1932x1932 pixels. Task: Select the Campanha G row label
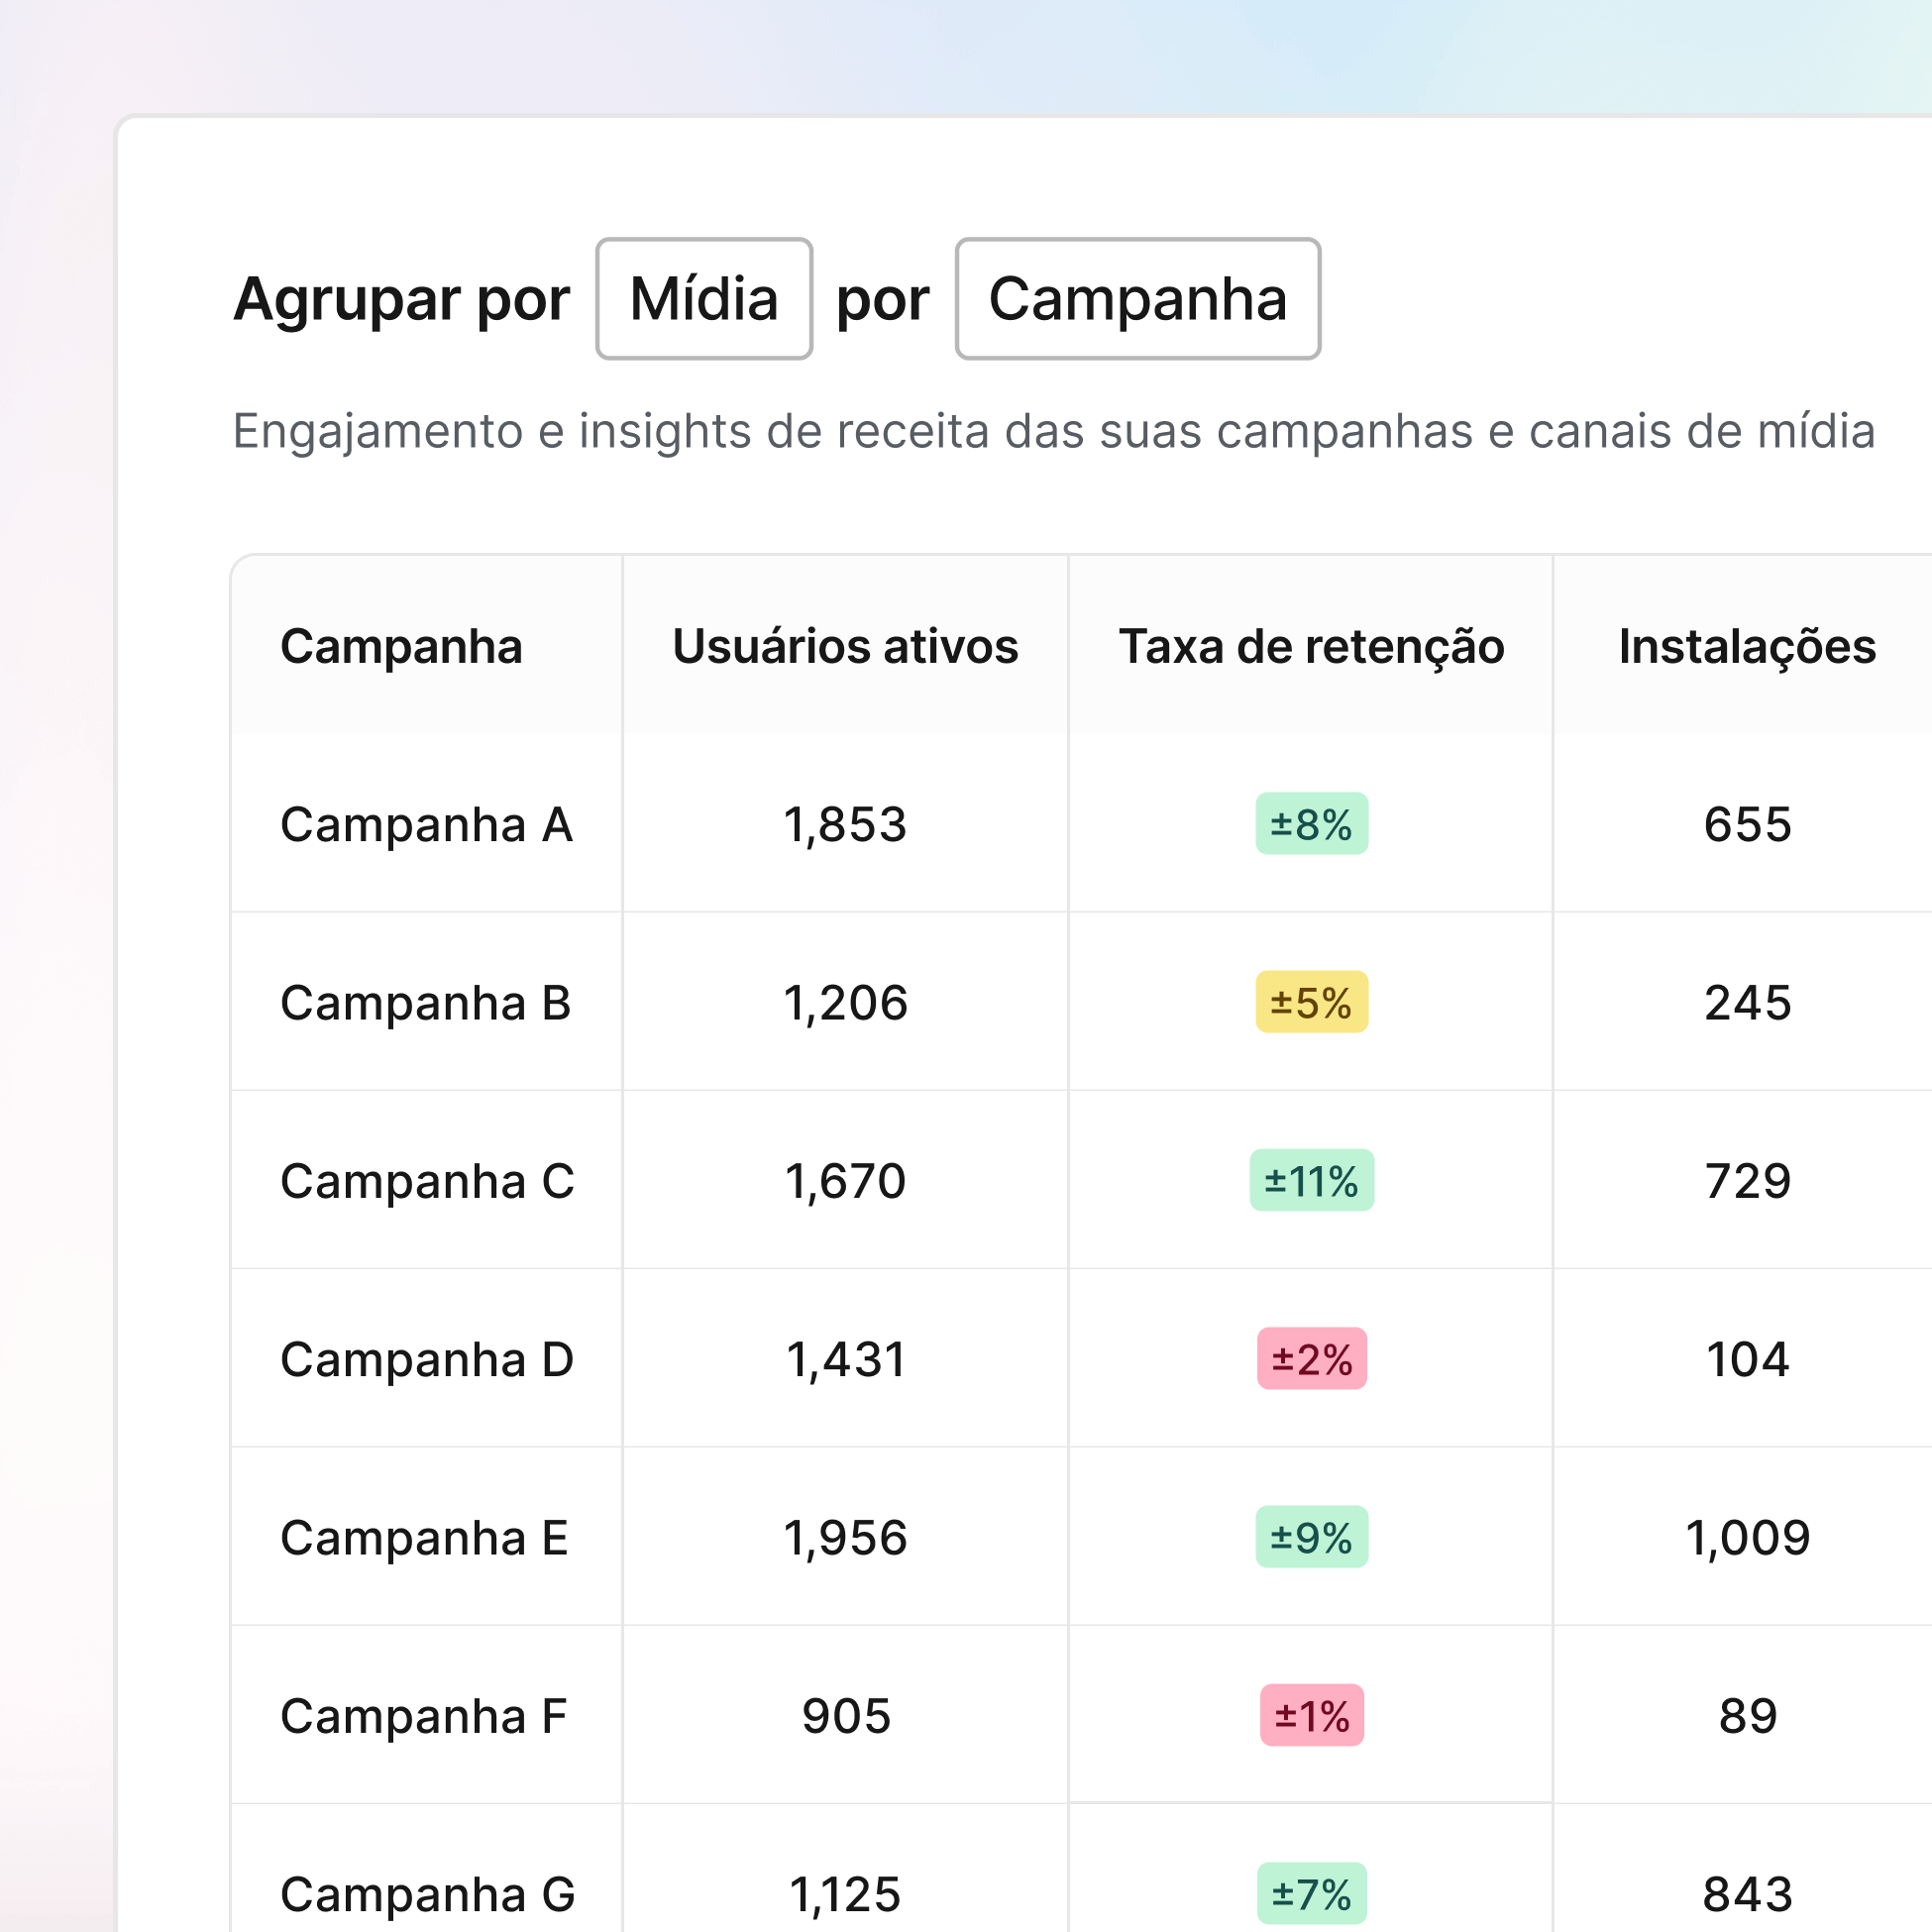coord(427,1894)
